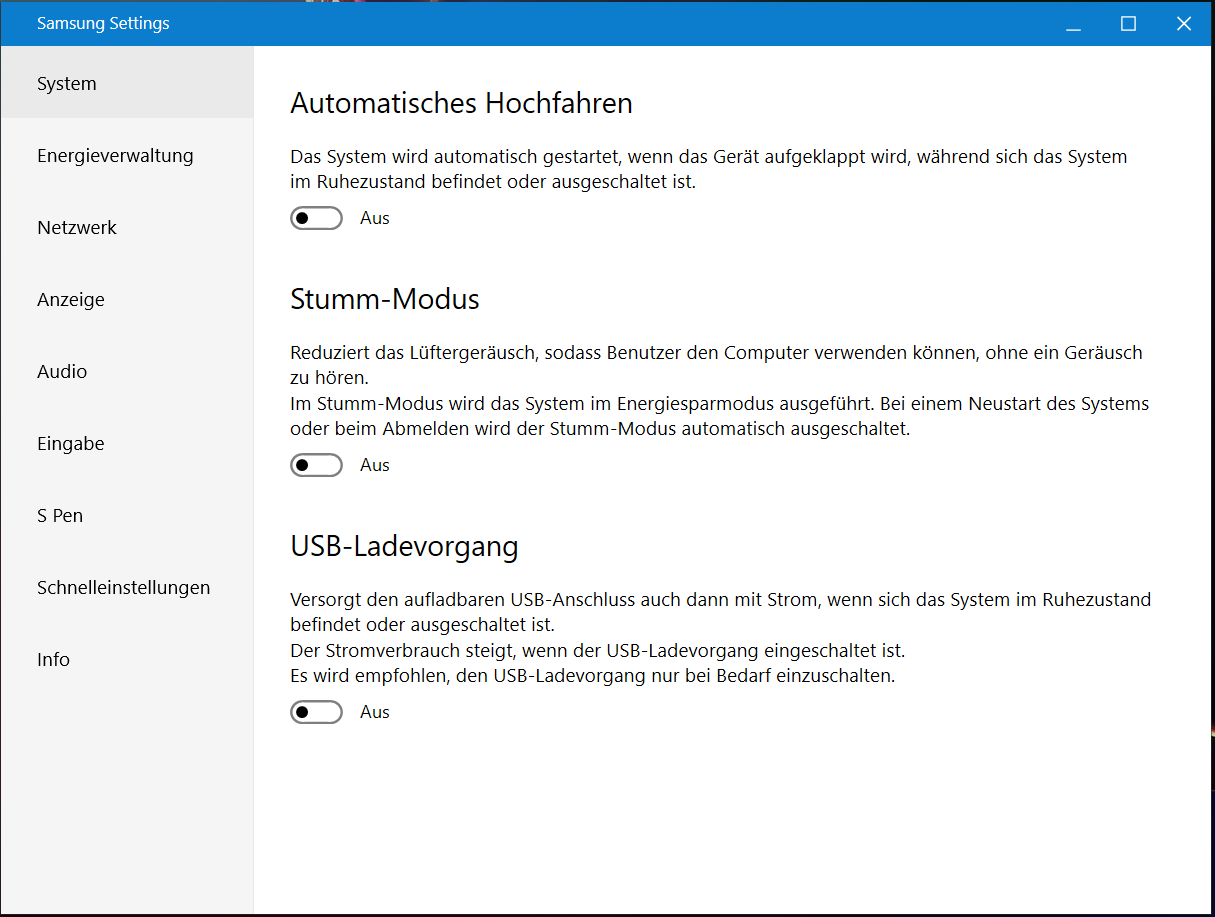Maximize the Samsung Settings window
This screenshot has width=1215, height=917.
1129,24
